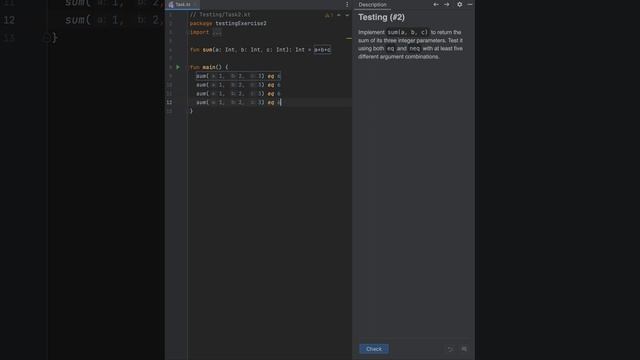The width and height of the screenshot is (640, 360).
Task: Open the Description panel gear settings
Action: tap(460, 4)
